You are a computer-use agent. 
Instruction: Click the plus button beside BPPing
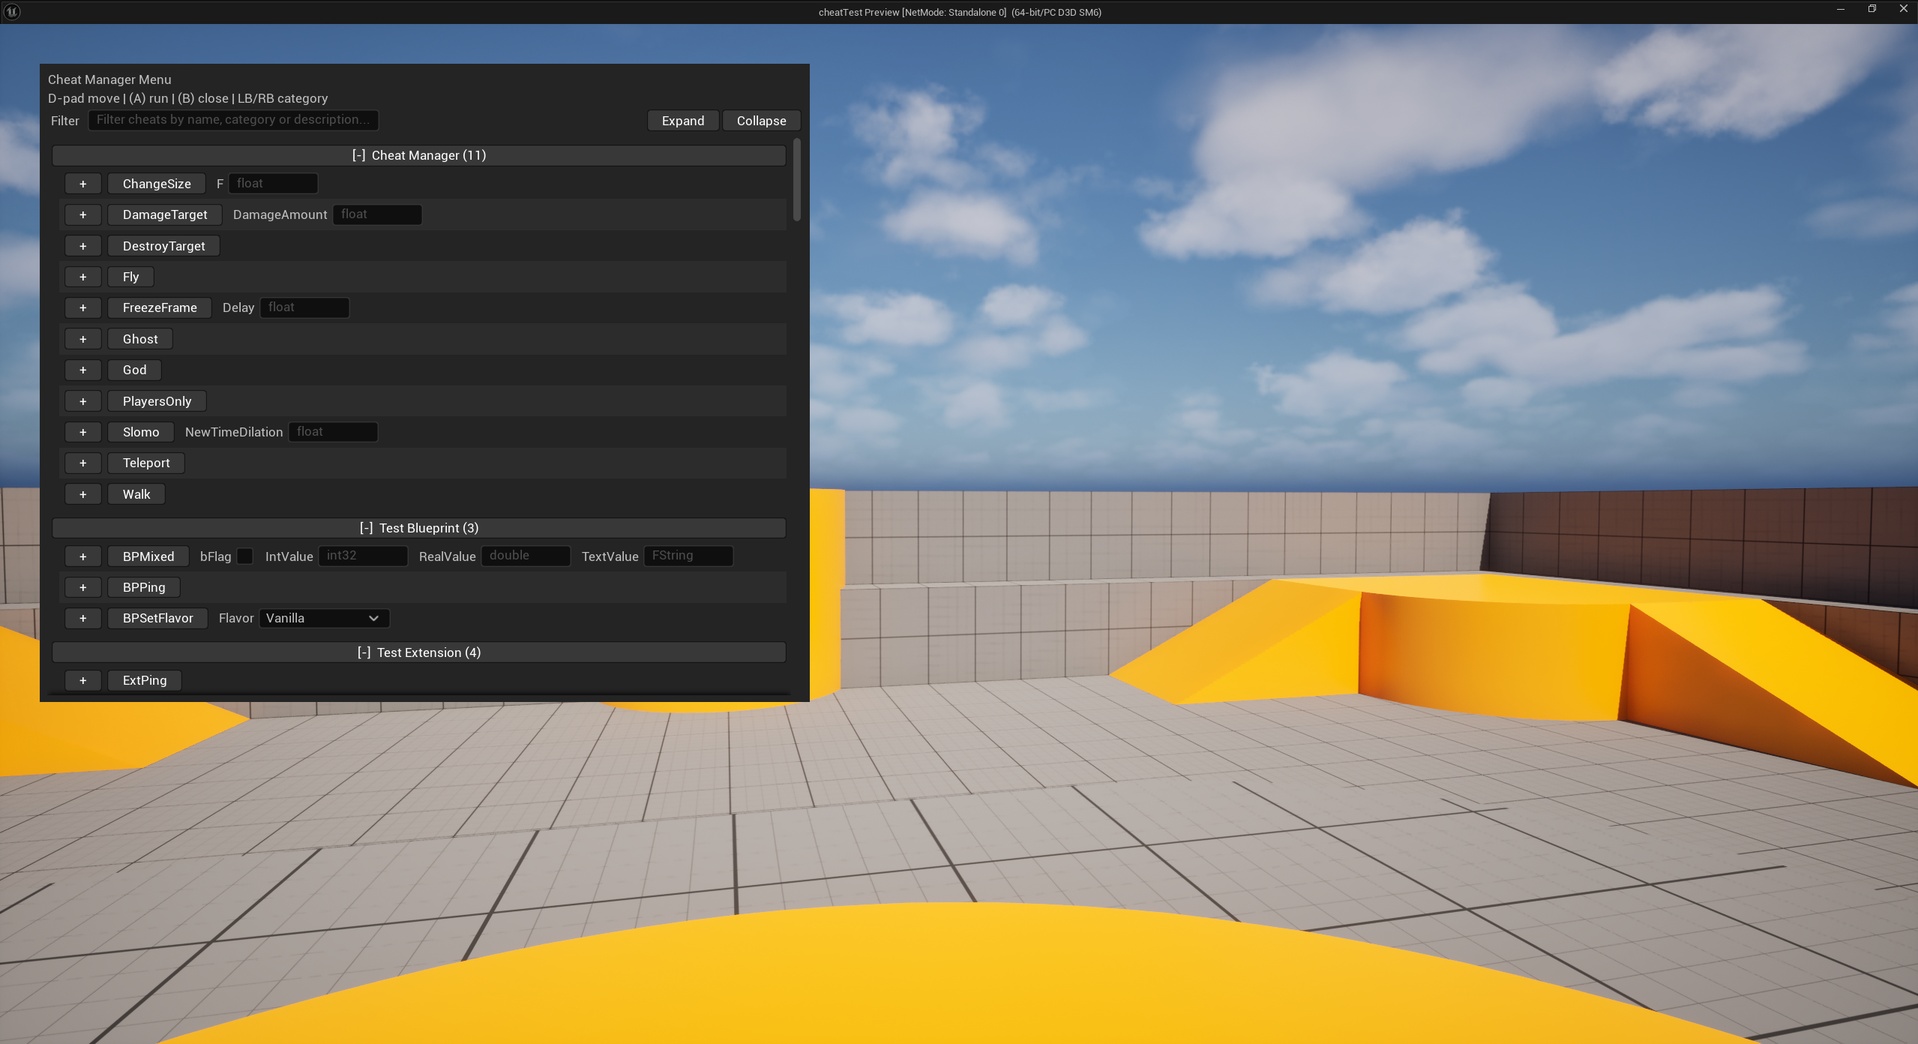pos(83,588)
